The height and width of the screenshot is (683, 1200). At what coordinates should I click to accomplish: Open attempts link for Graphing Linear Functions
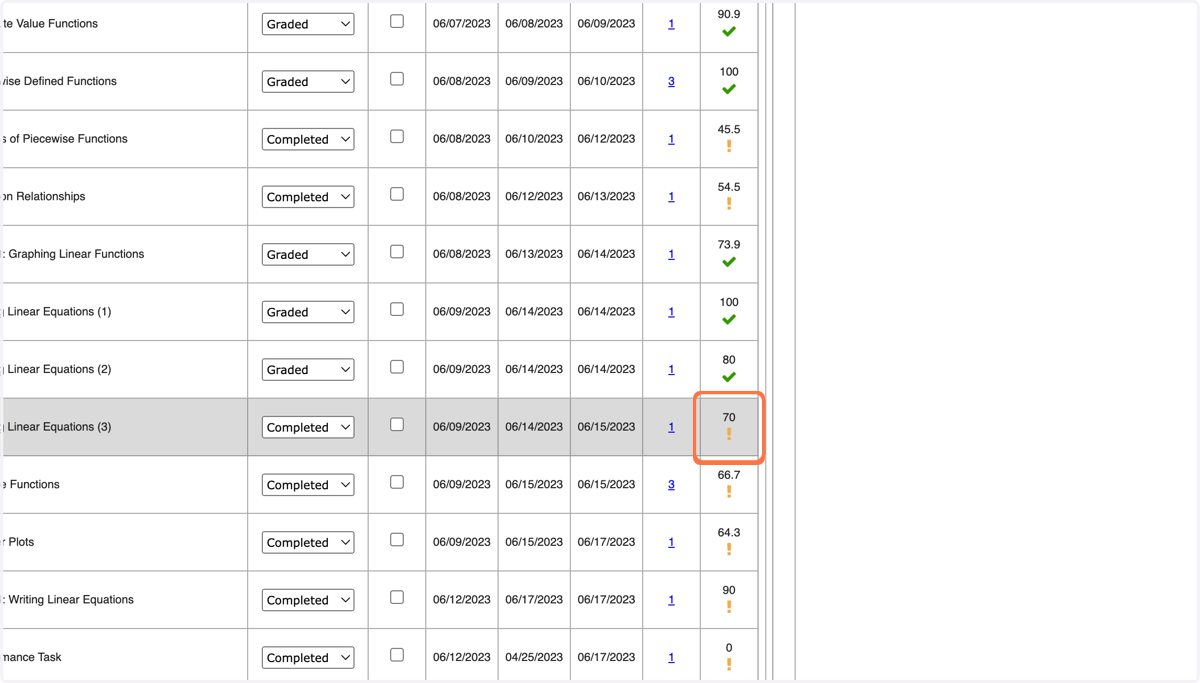pos(671,254)
